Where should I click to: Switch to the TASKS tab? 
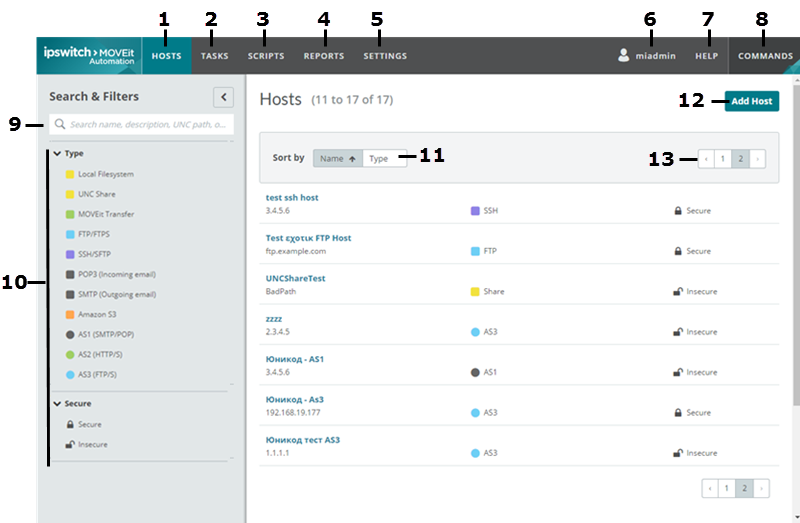214,56
